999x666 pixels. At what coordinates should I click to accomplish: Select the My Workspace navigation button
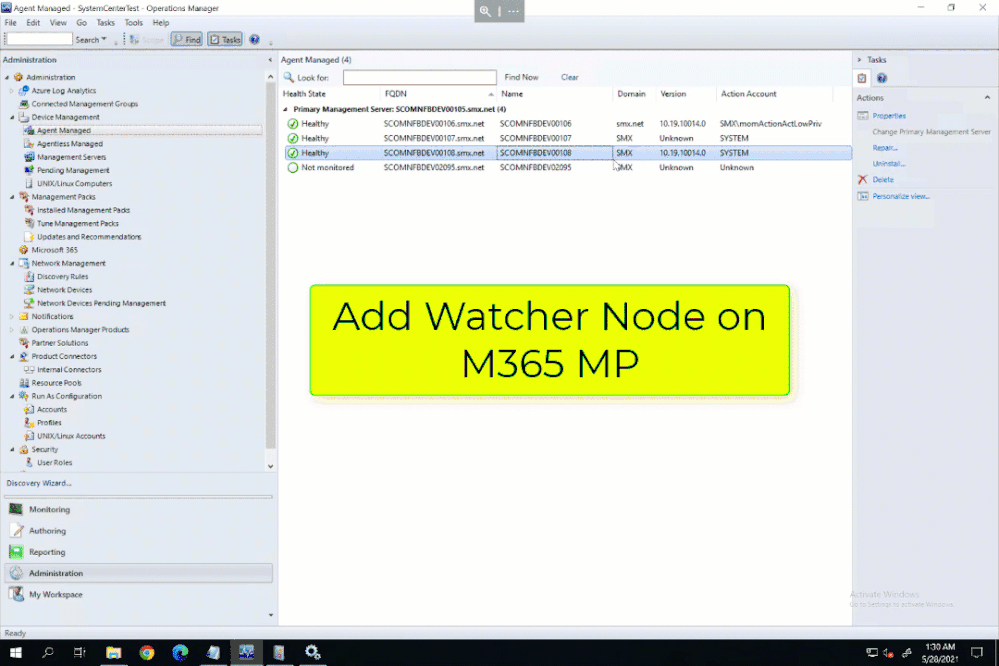(x=139, y=595)
